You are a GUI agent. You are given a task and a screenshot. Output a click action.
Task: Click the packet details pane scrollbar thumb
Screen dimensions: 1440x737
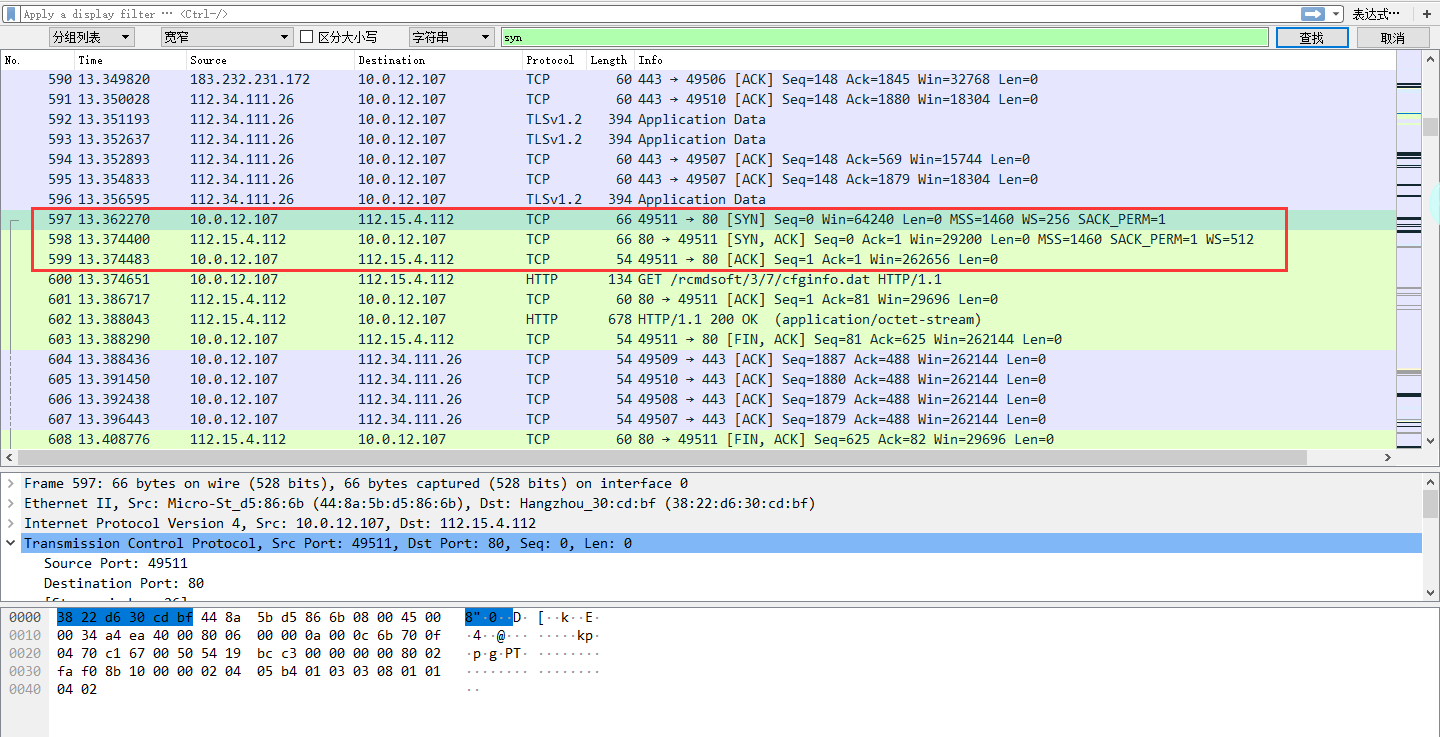(x=1430, y=504)
